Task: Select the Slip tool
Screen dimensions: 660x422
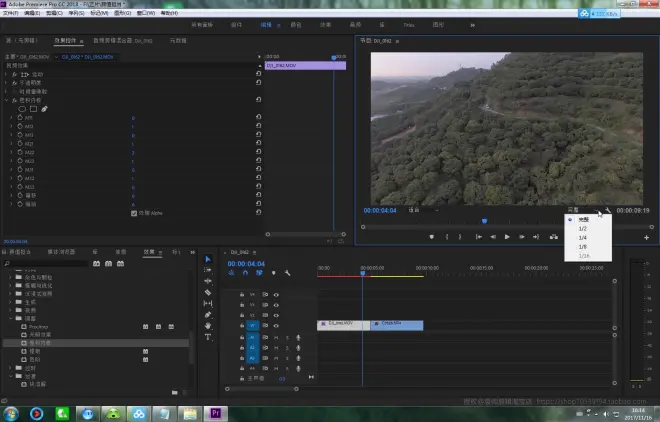Action: coord(208,303)
